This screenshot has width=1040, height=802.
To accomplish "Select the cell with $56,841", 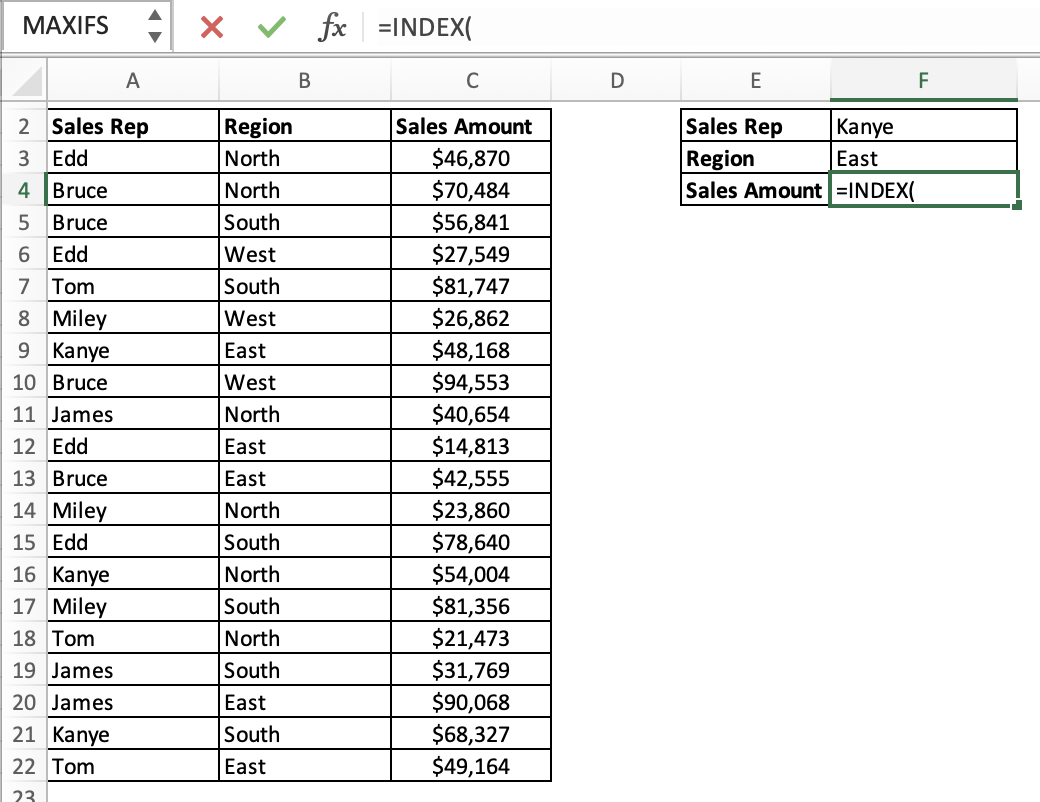I will pyautogui.click(x=471, y=222).
